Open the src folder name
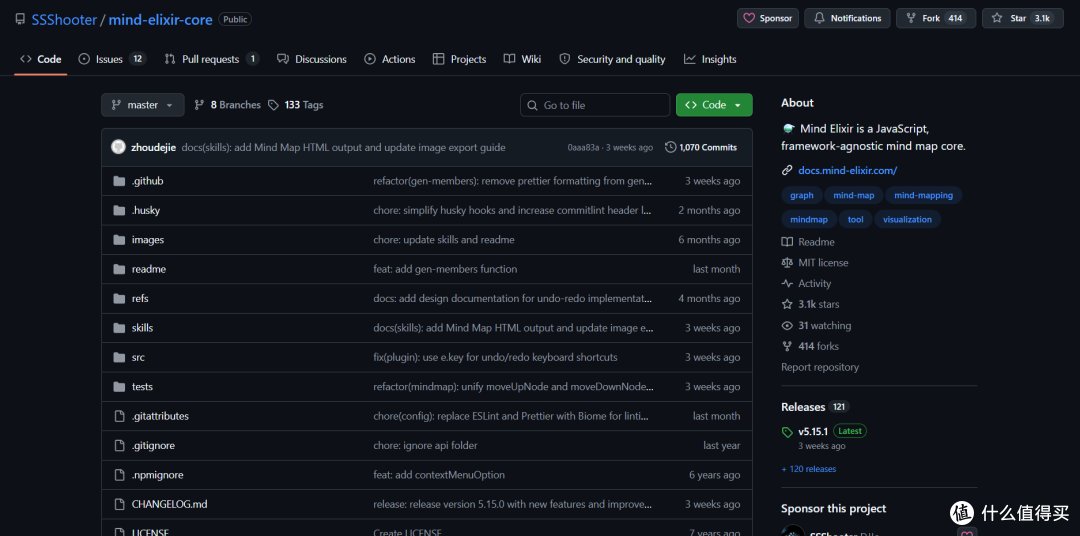Viewport: 1080px width, 536px height. [138, 358]
